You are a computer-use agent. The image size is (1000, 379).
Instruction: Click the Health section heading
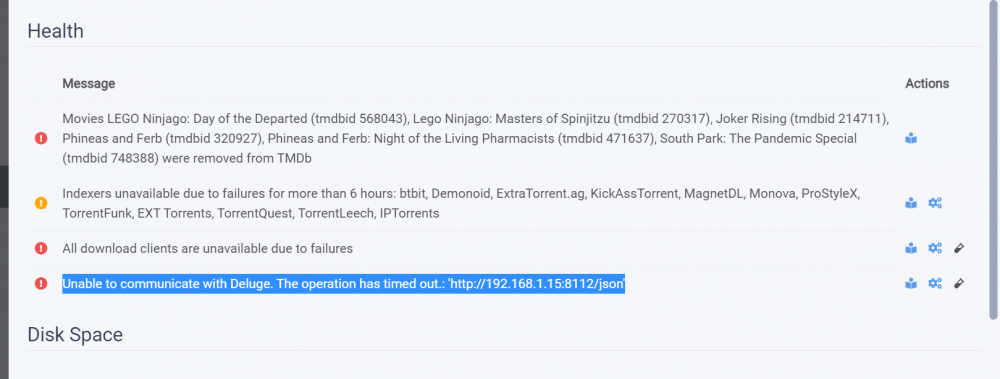point(55,31)
